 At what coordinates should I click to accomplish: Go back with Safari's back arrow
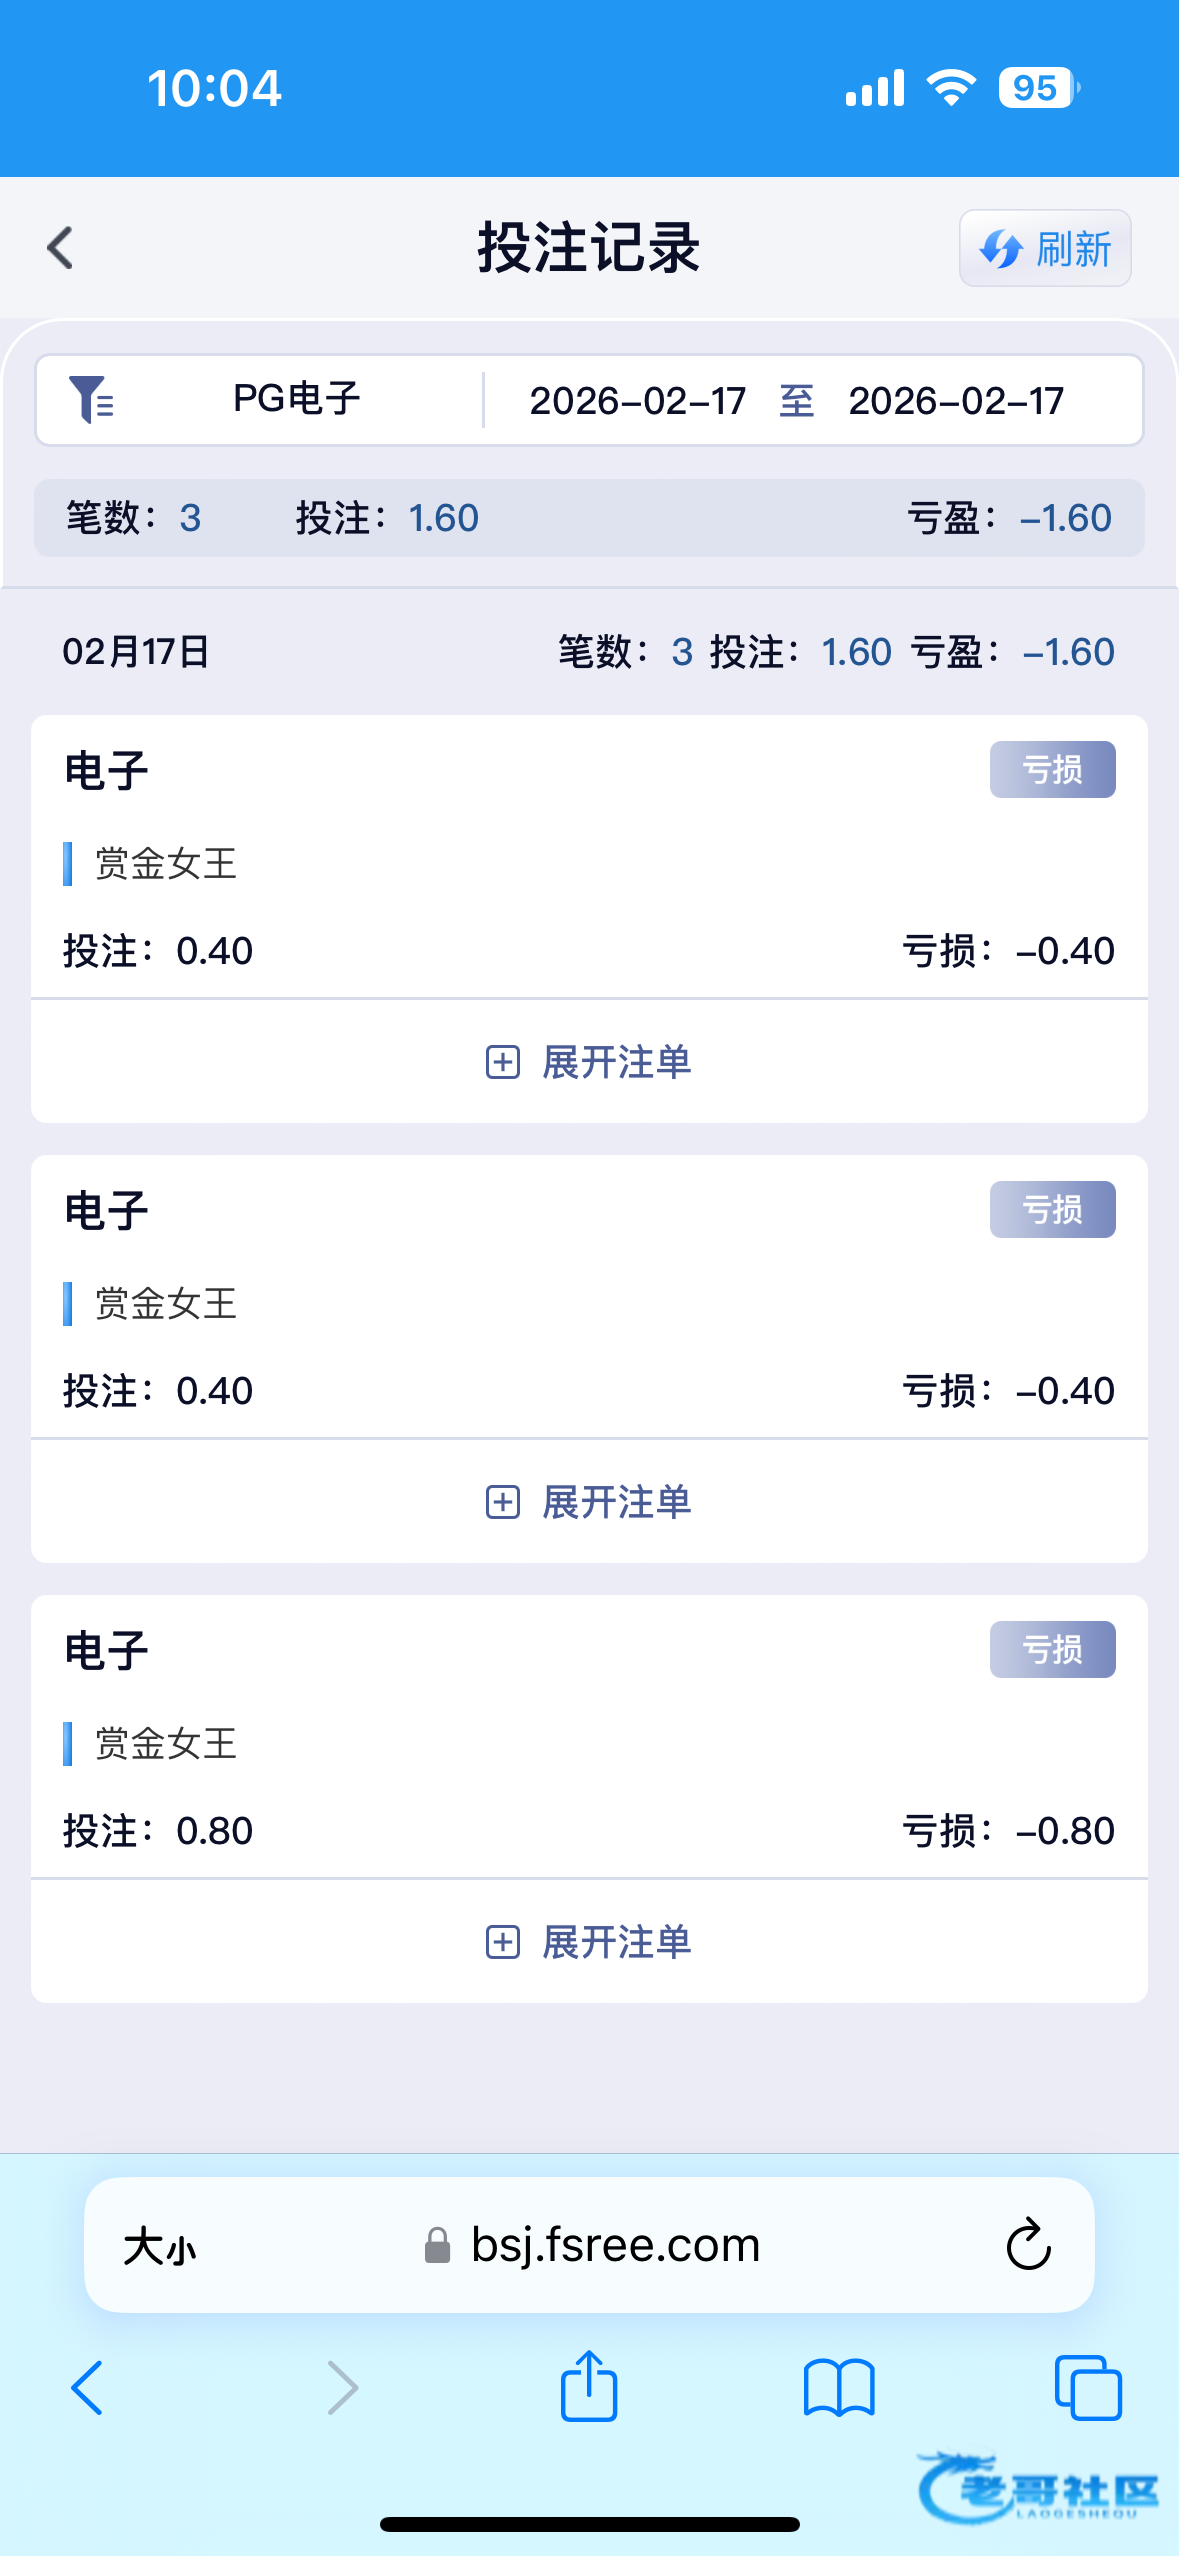[x=88, y=2388]
